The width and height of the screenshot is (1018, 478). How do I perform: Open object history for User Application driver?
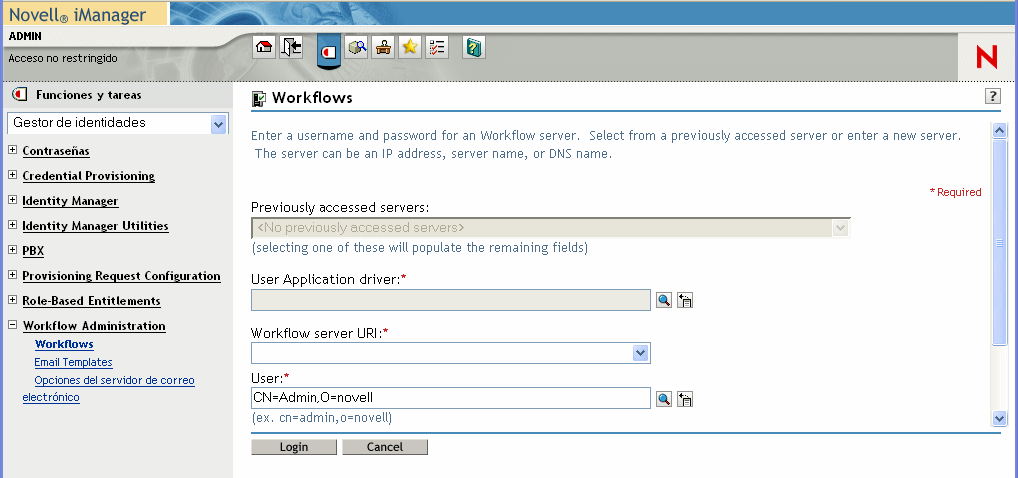pos(685,300)
